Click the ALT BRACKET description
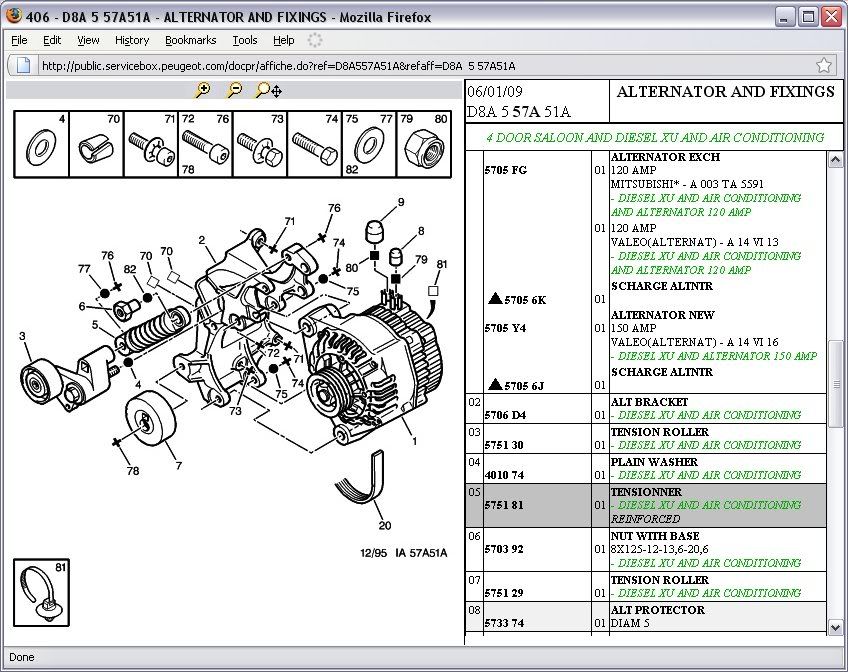 coord(649,402)
